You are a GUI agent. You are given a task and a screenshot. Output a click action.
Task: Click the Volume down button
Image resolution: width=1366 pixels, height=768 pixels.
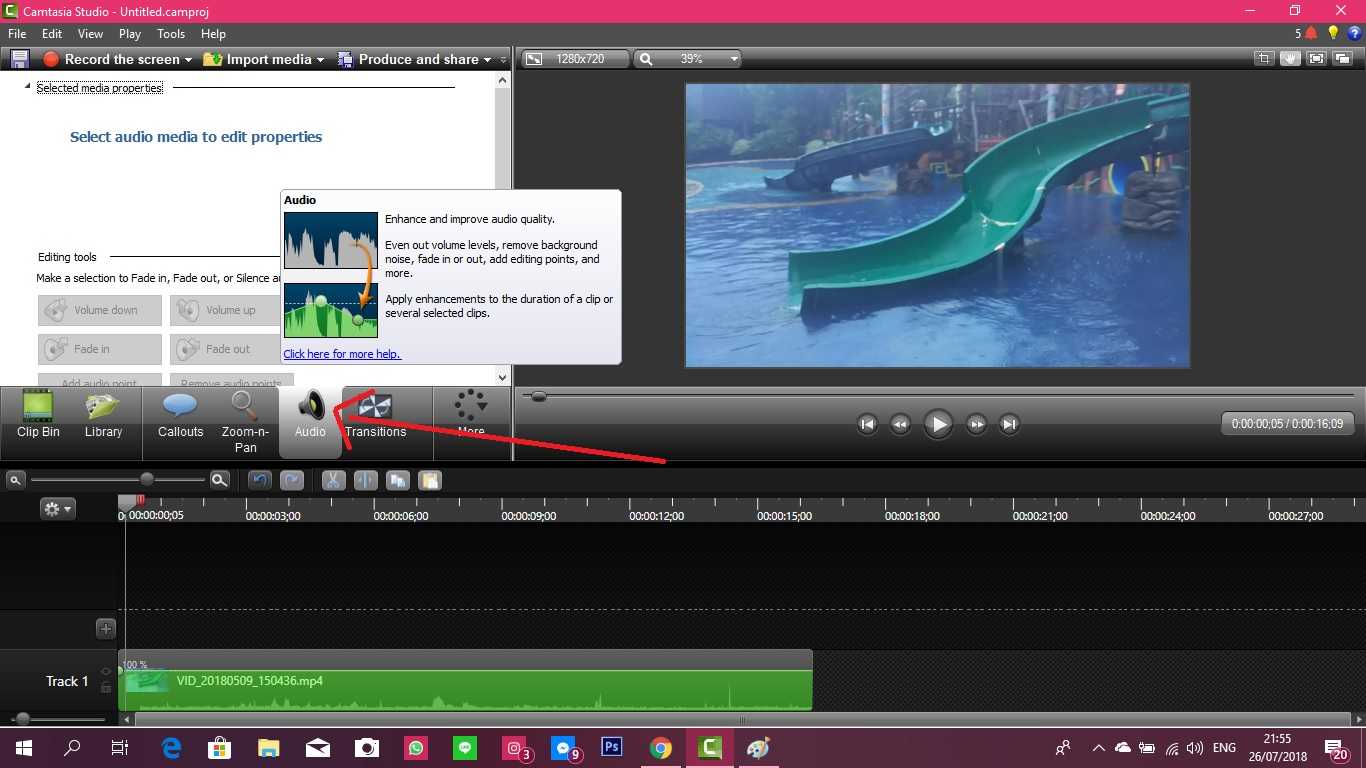tap(100, 310)
